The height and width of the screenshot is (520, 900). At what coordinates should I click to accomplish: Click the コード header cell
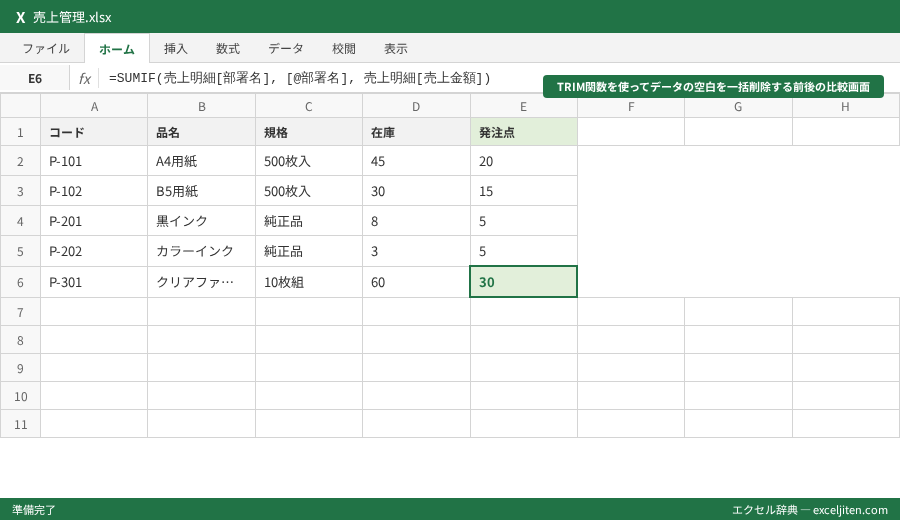pyautogui.click(x=94, y=133)
